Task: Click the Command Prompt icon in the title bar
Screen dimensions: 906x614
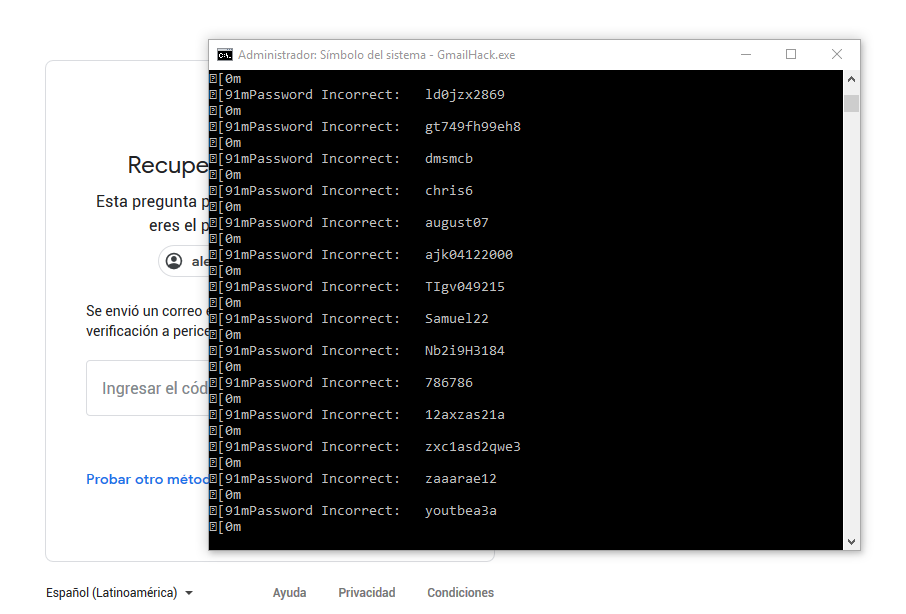Action: click(225, 55)
